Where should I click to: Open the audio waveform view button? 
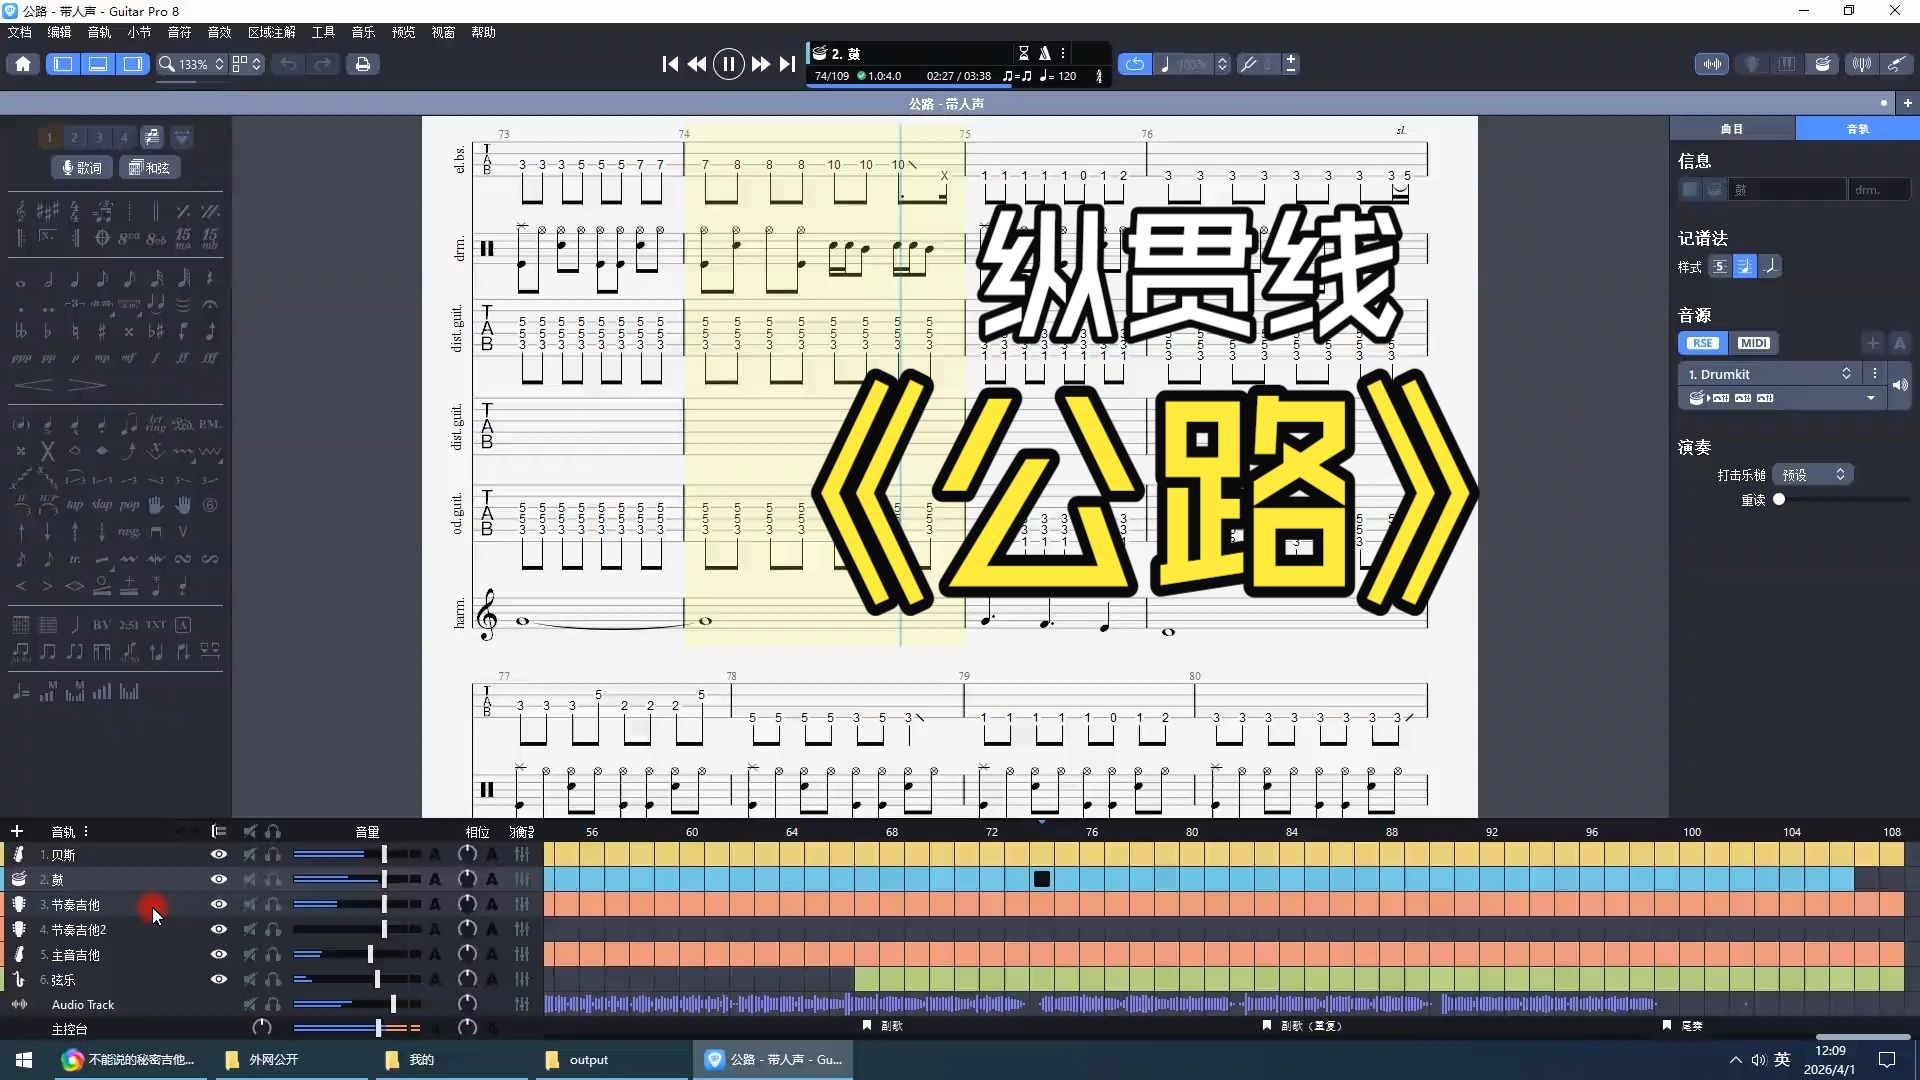(1712, 64)
